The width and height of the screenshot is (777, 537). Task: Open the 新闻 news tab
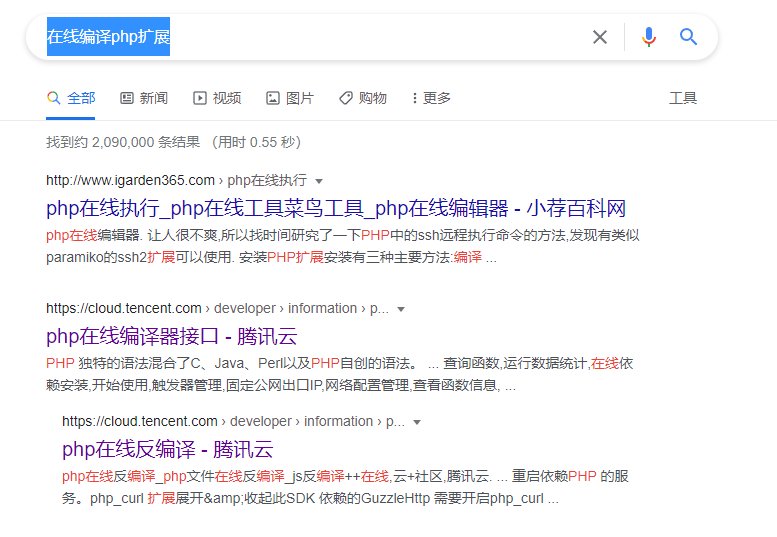coord(144,98)
